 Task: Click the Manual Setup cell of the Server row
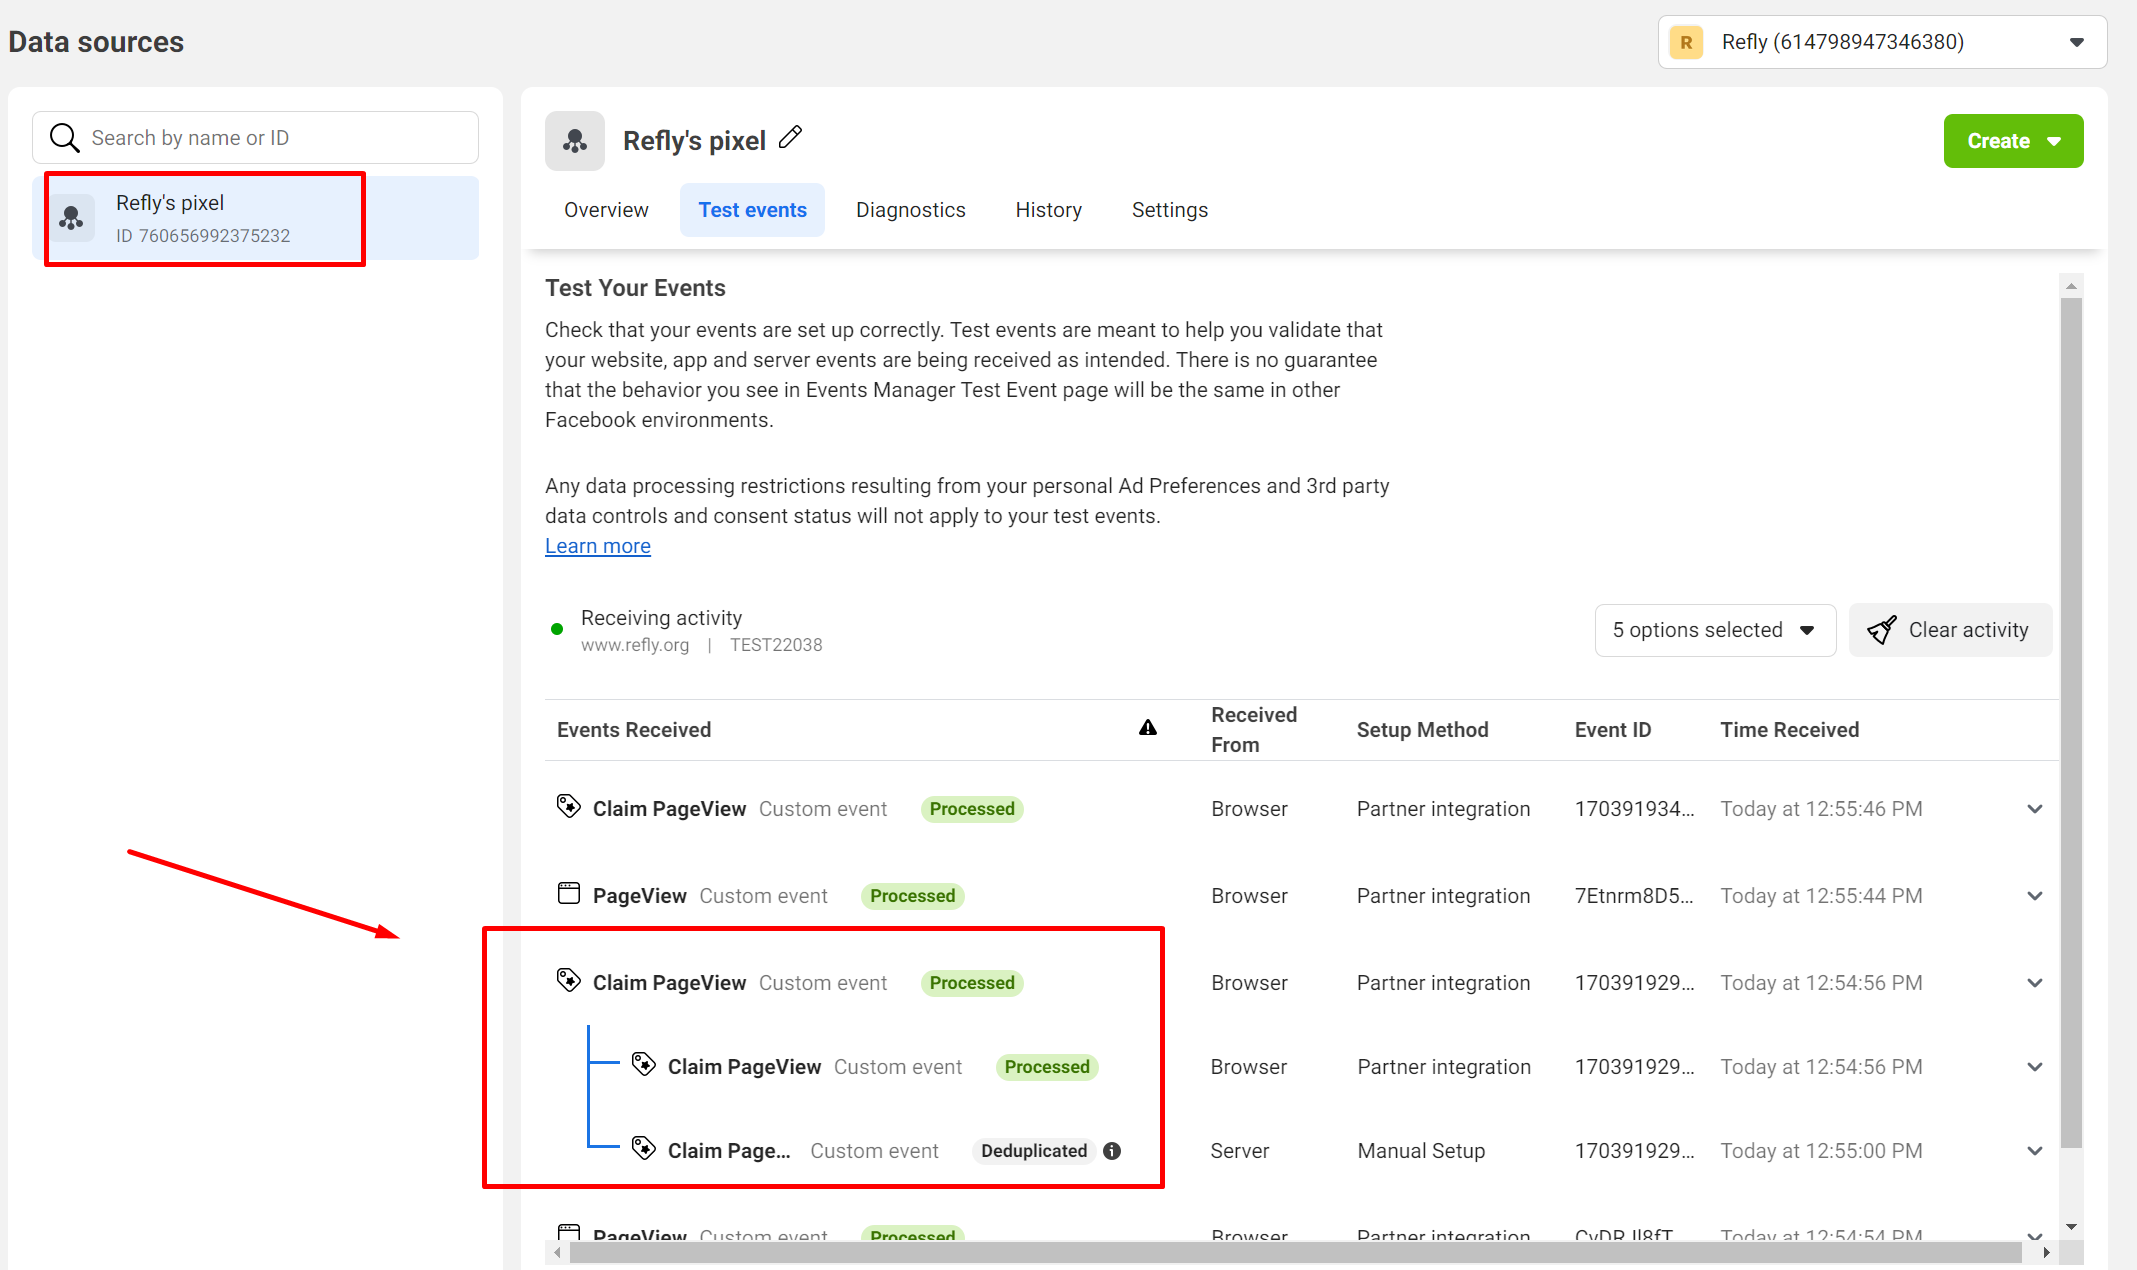(x=1420, y=1151)
